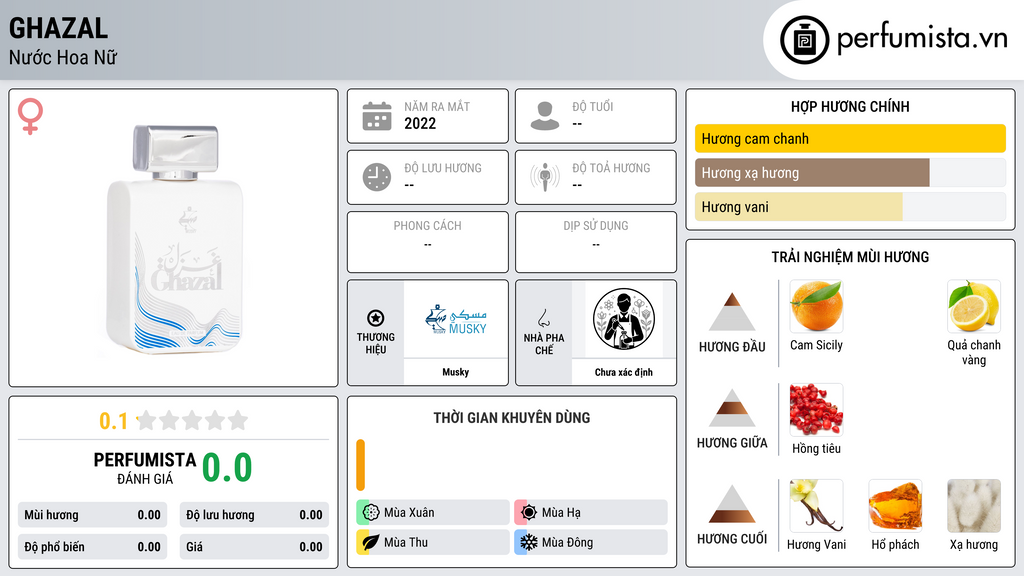1024x576 pixels.
Task: Select the Hồng tiêu pink pepper image
Action: [x=816, y=409]
